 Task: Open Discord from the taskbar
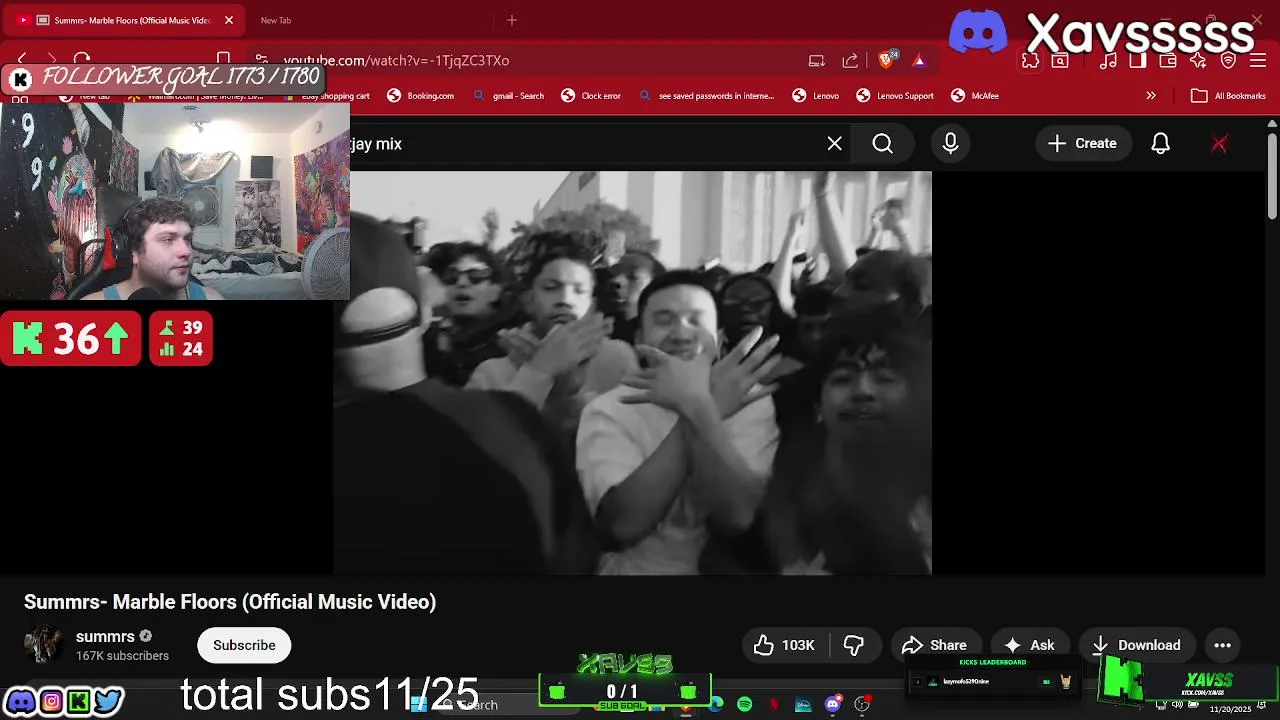[833, 705]
